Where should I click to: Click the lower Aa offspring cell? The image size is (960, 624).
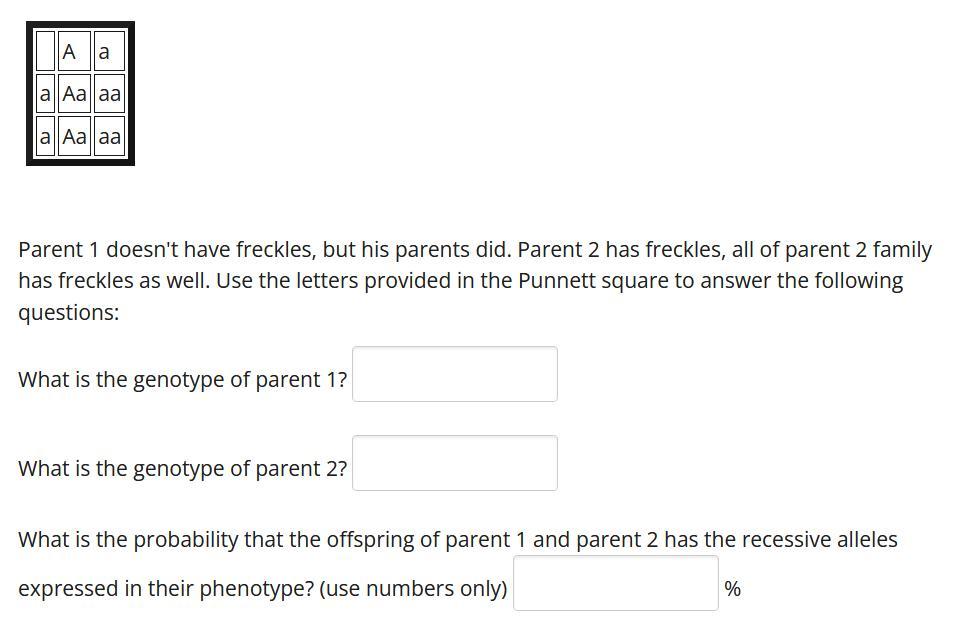(x=75, y=136)
